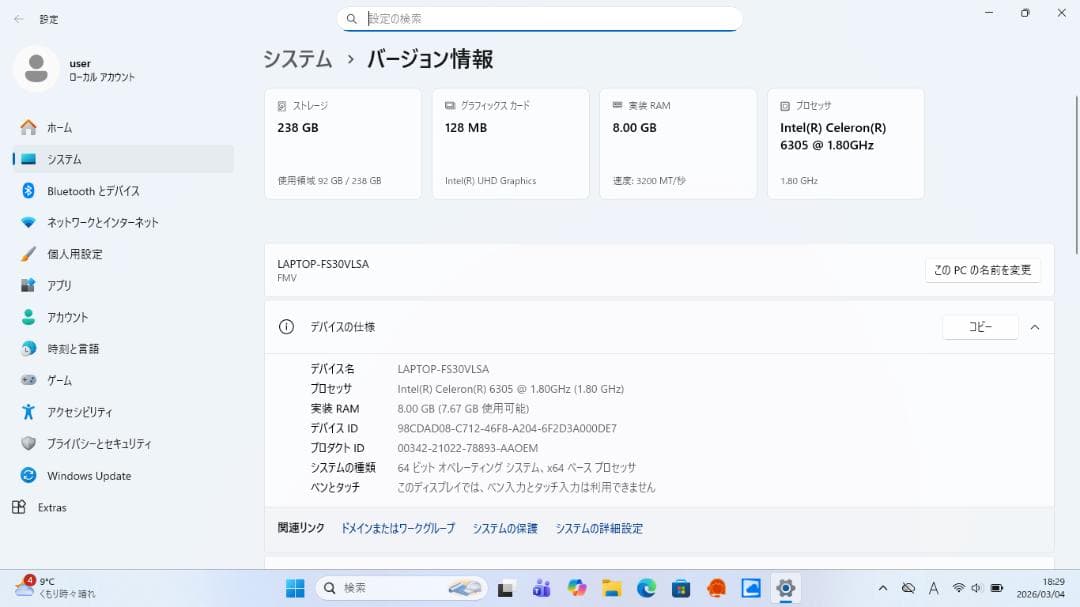Open Wi-Fi network tray icon
This screenshot has width=1080, height=607.
958,588
